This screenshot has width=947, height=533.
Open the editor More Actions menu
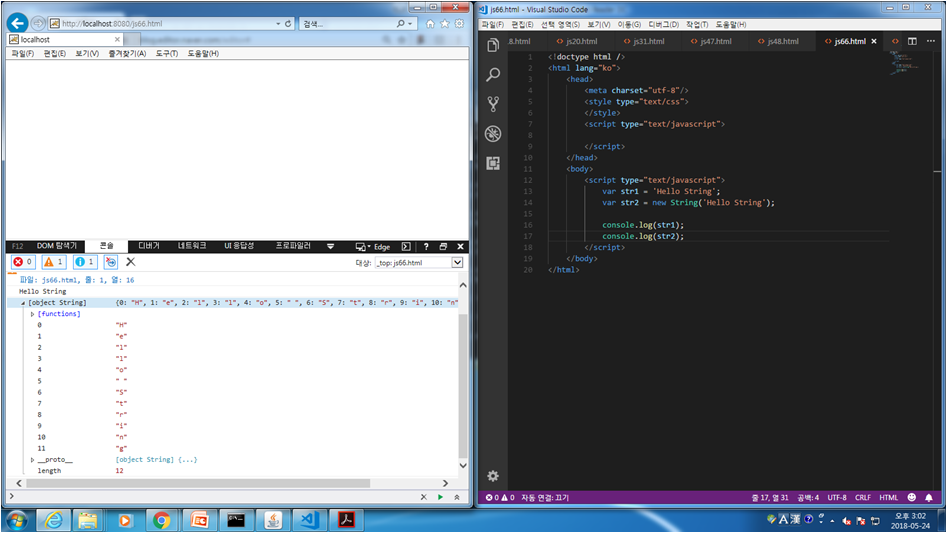931,41
